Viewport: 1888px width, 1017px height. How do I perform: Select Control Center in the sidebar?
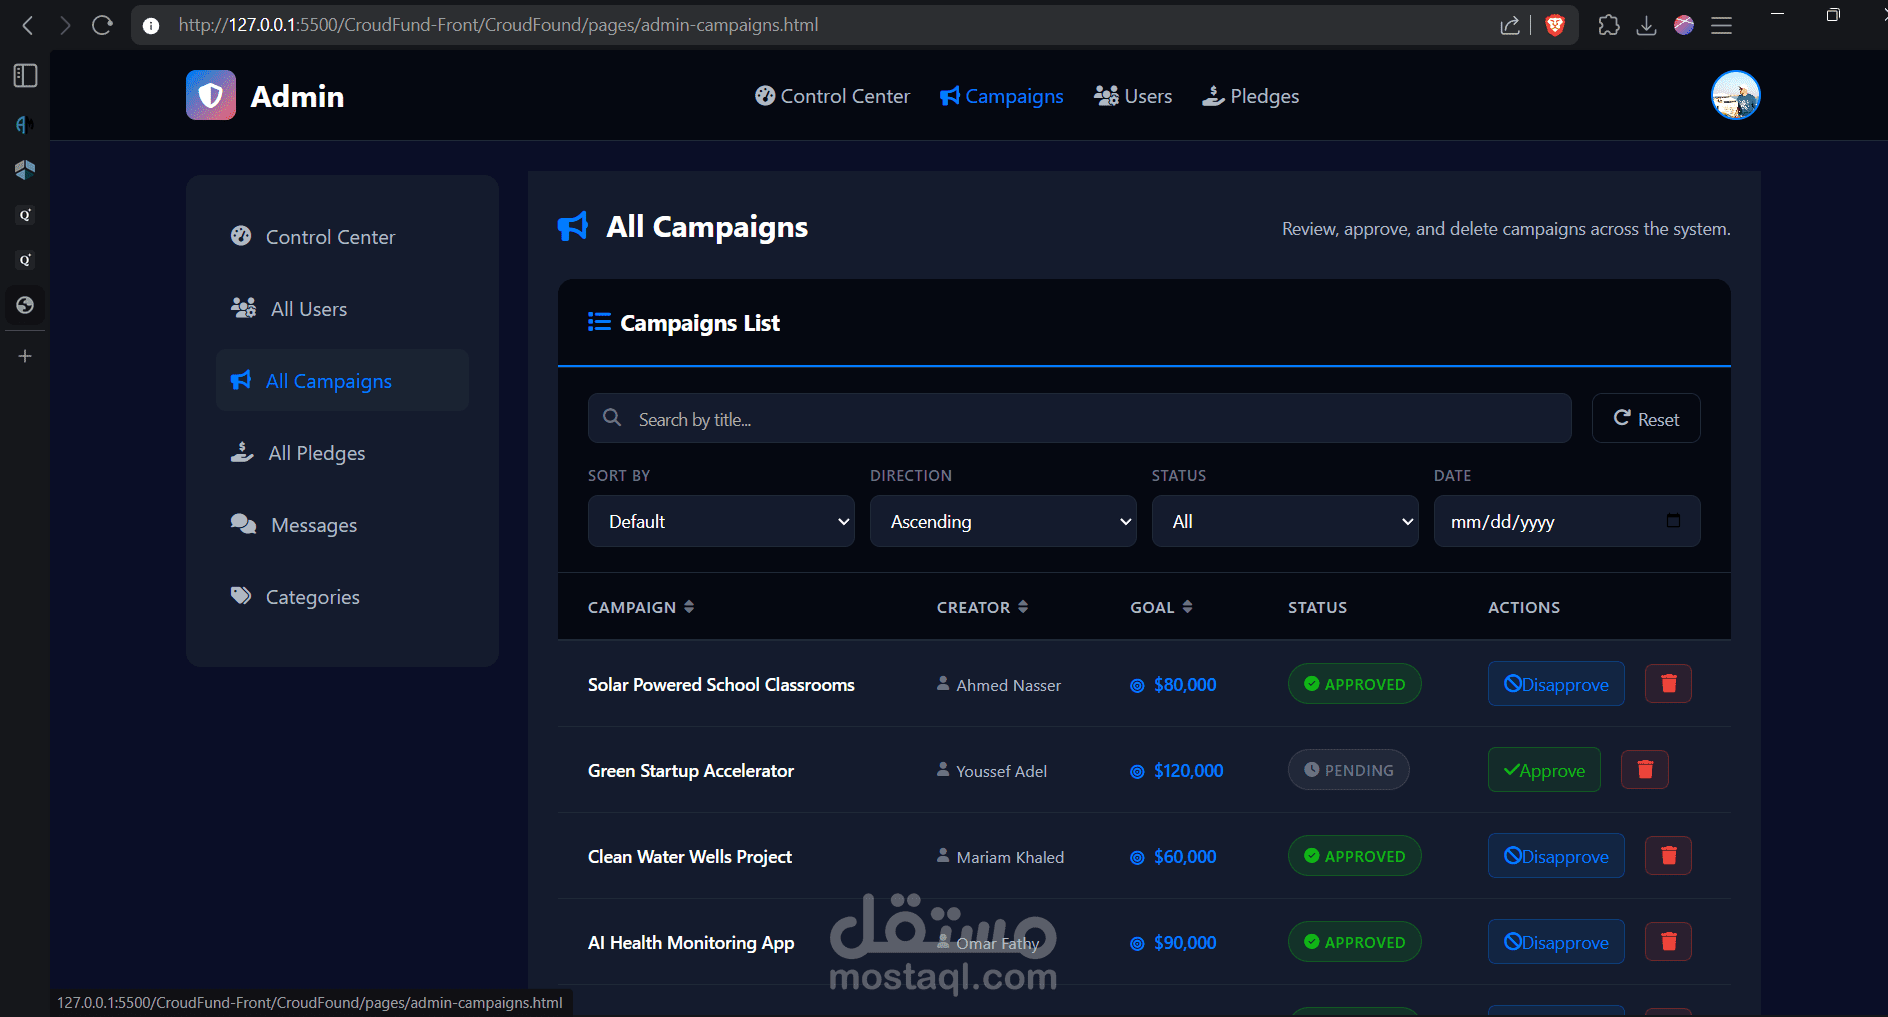(342, 237)
